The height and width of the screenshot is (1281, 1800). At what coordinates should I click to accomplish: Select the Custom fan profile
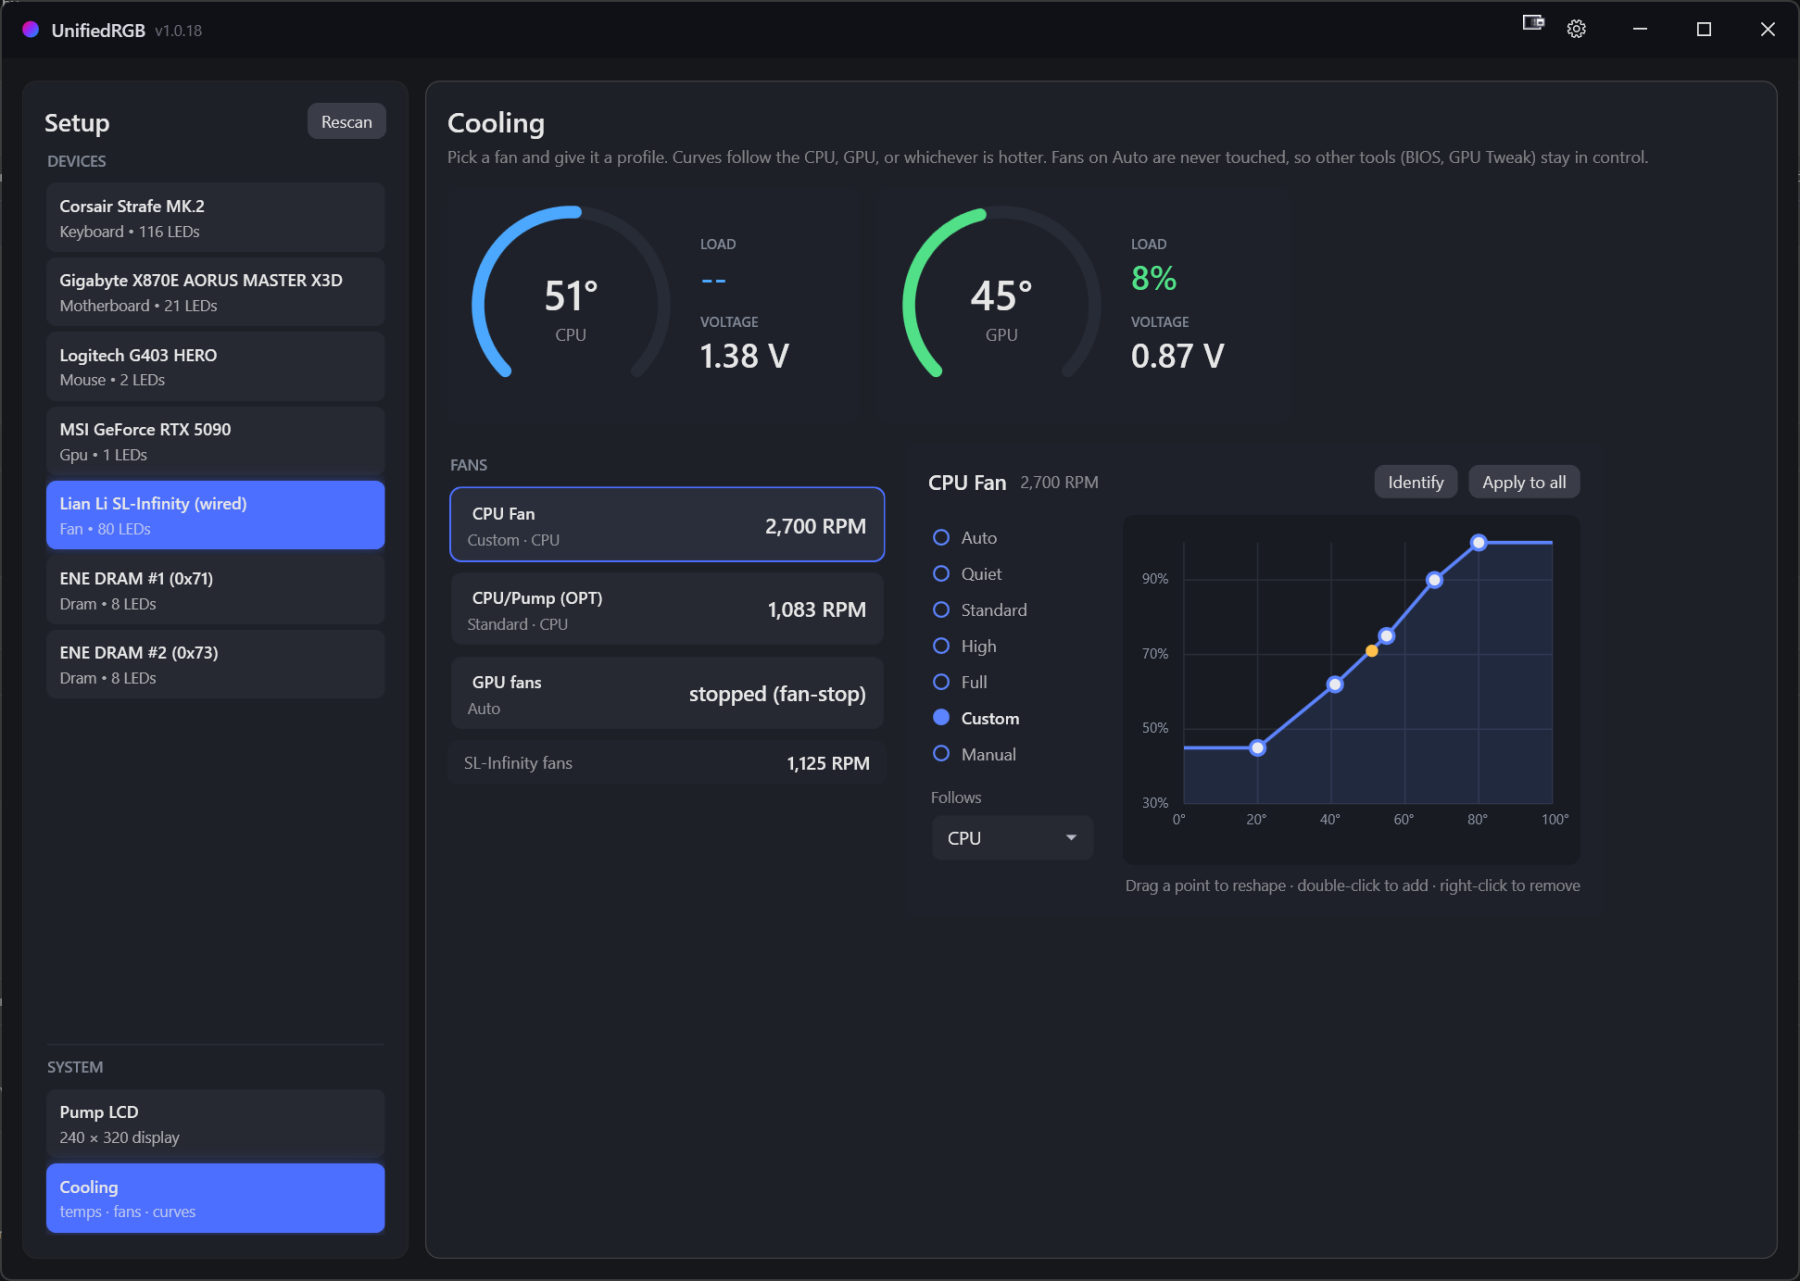976,718
